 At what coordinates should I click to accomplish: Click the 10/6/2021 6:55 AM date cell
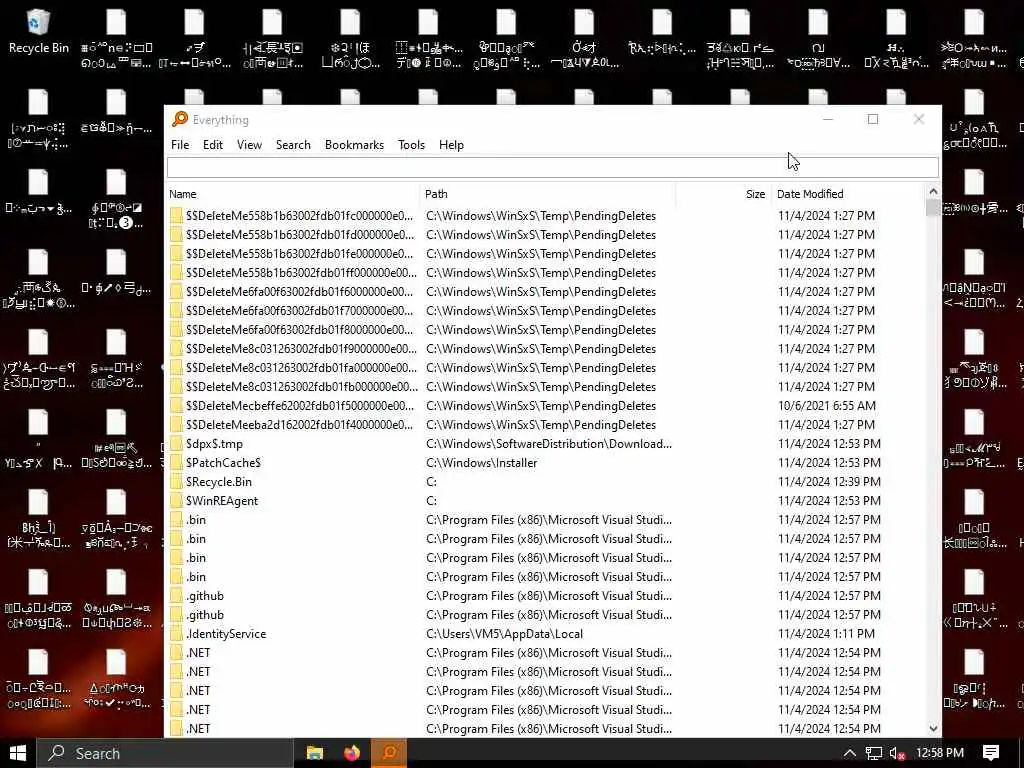[x=827, y=406]
